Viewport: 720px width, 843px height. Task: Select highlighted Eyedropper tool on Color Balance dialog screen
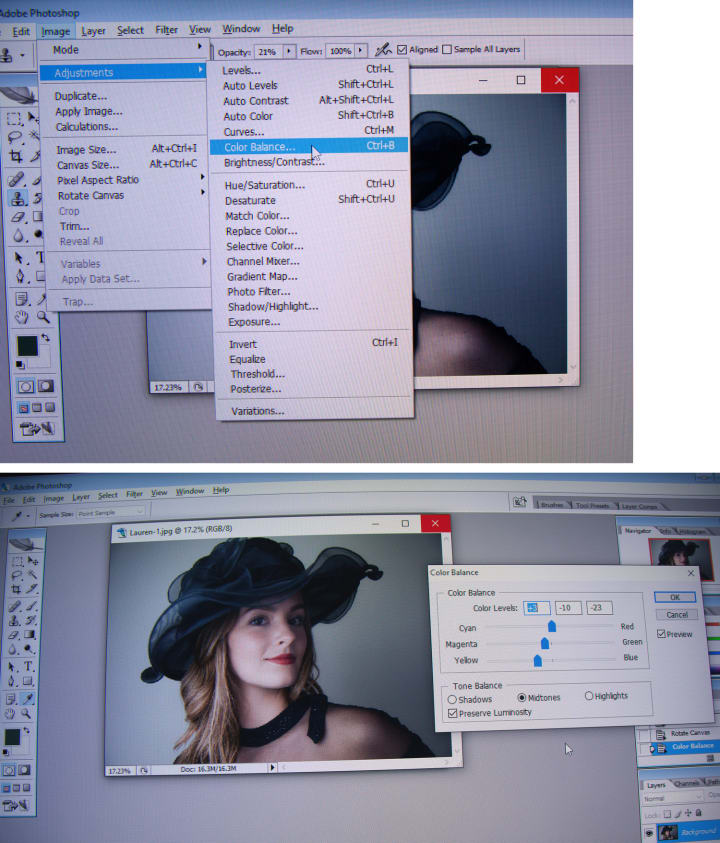[x=28, y=699]
